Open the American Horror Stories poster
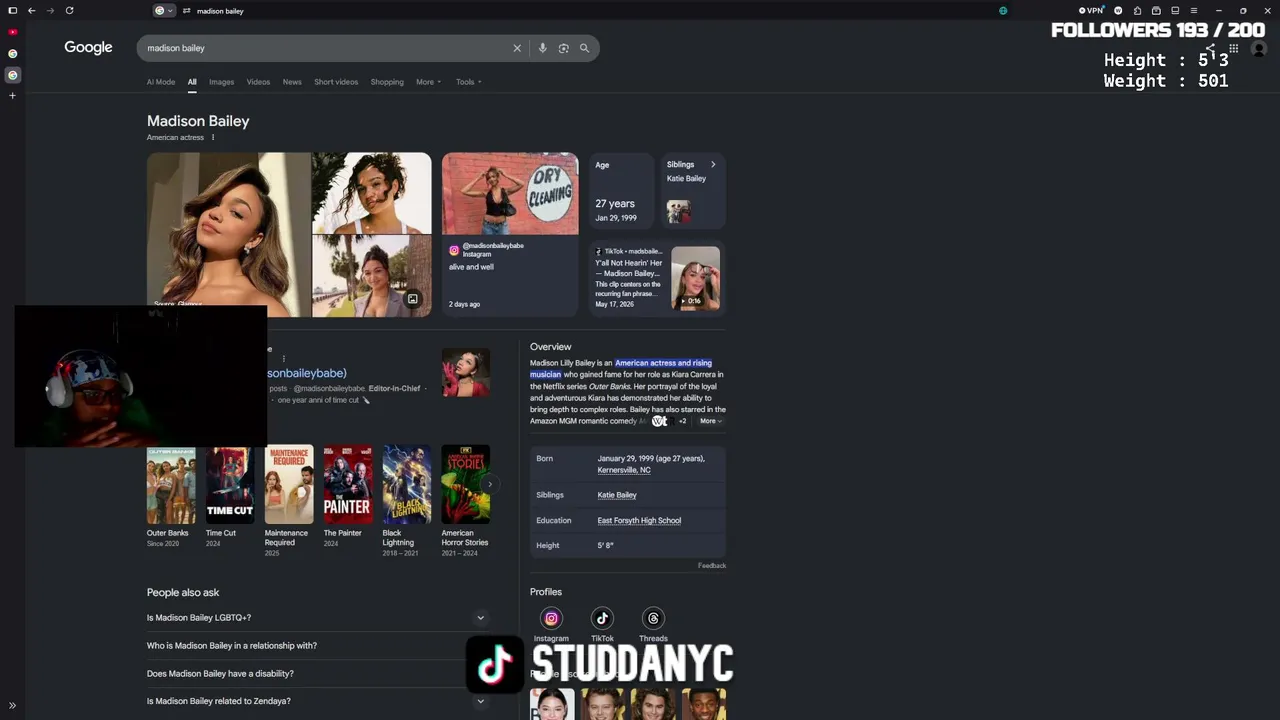1280x720 pixels. (466, 484)
